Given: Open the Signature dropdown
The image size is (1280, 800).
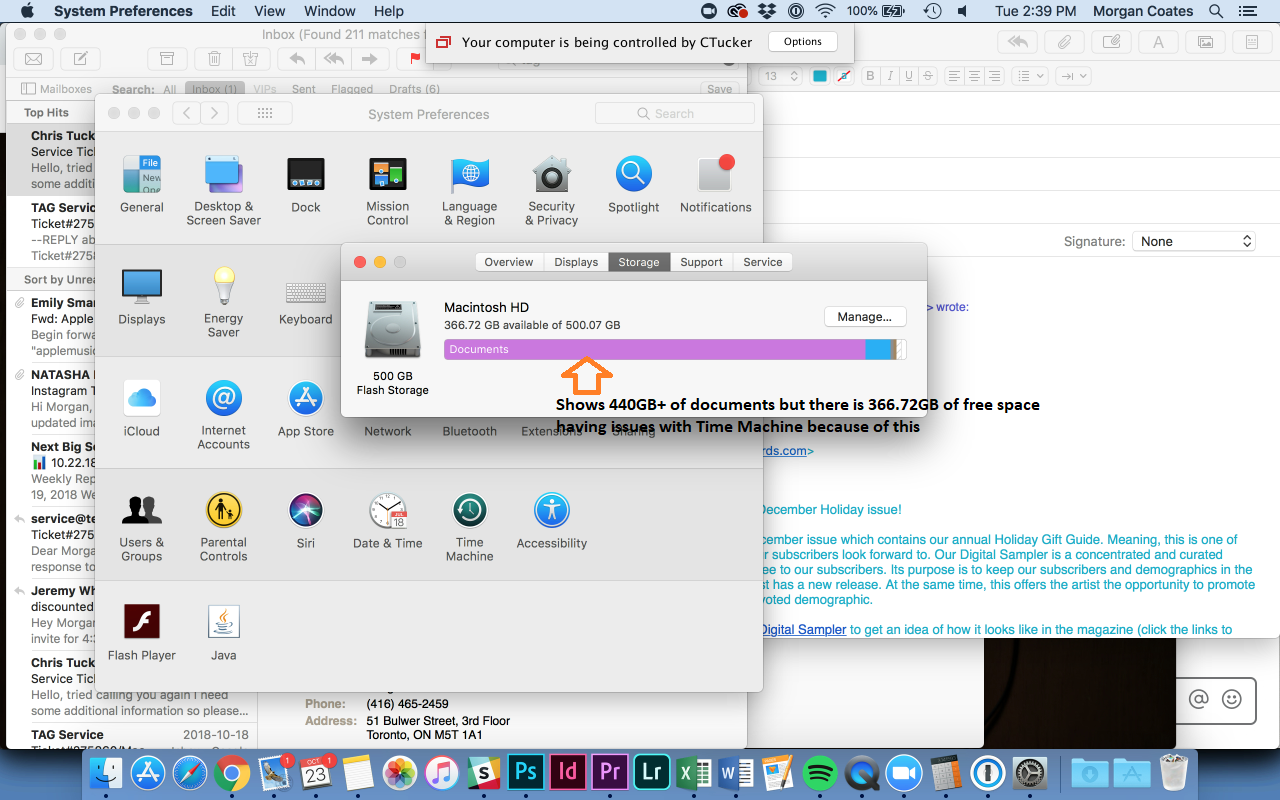Looking at the screenshot, I should (x=1193, y=241).
